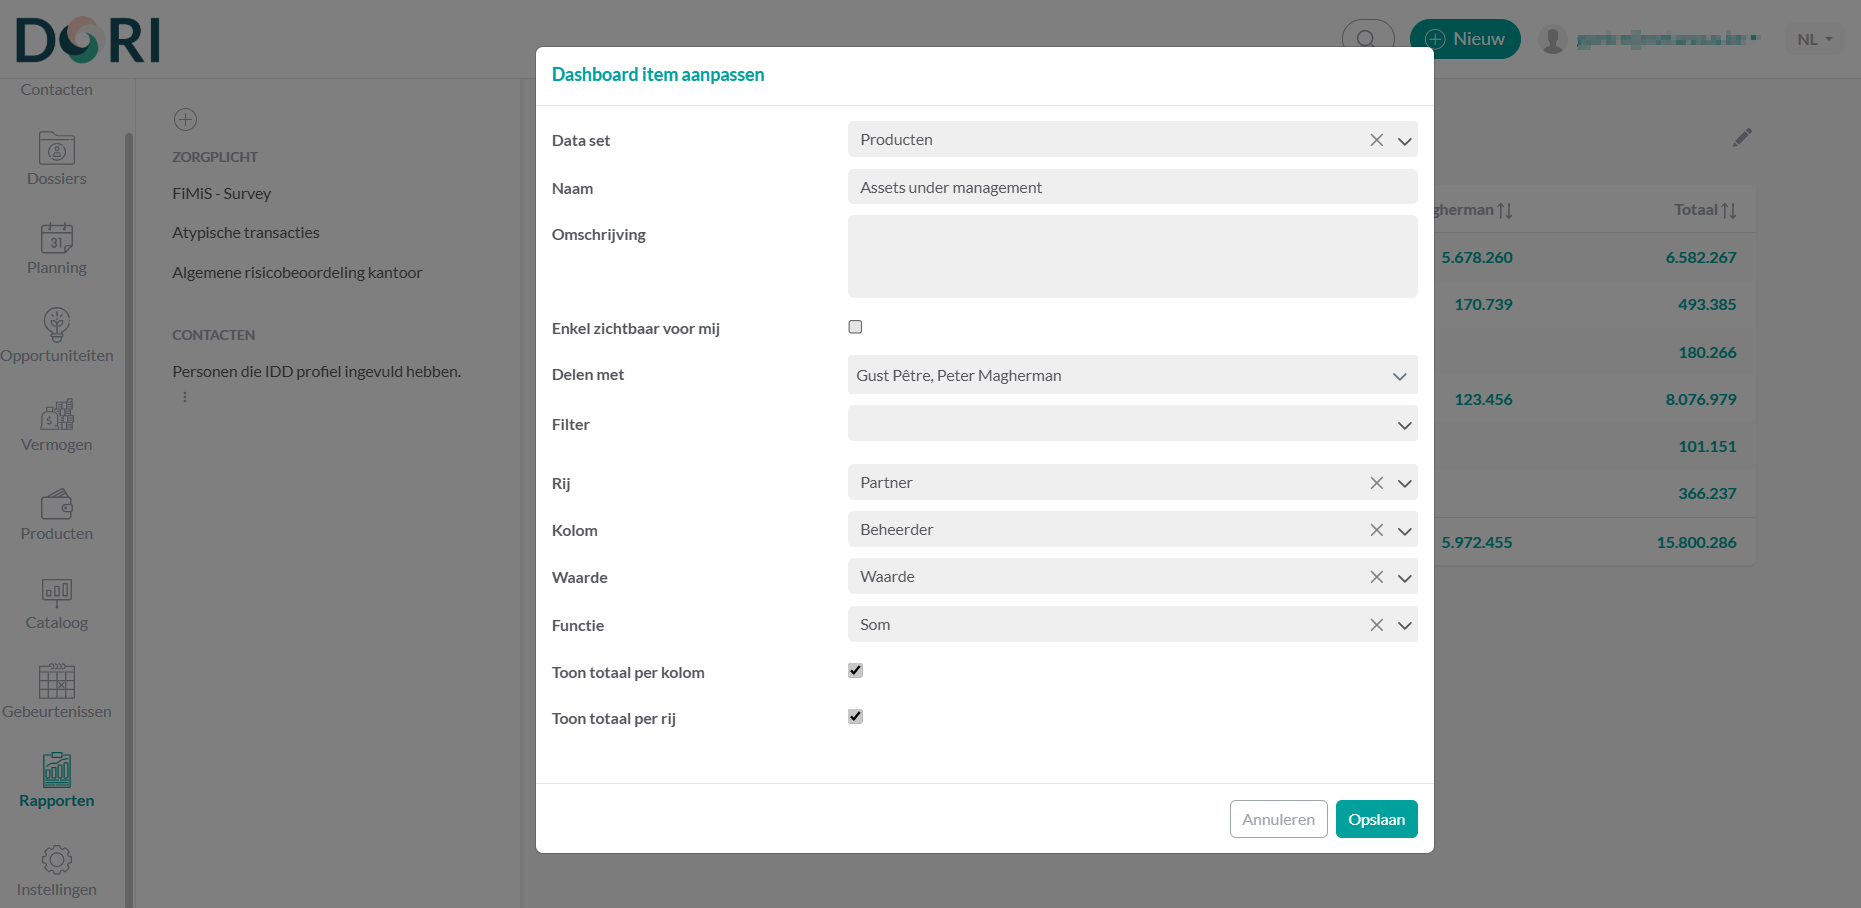This screenshot has height=908, width=1861.
Task: Open the Dossiers section icon
Action: click(57, 149)
